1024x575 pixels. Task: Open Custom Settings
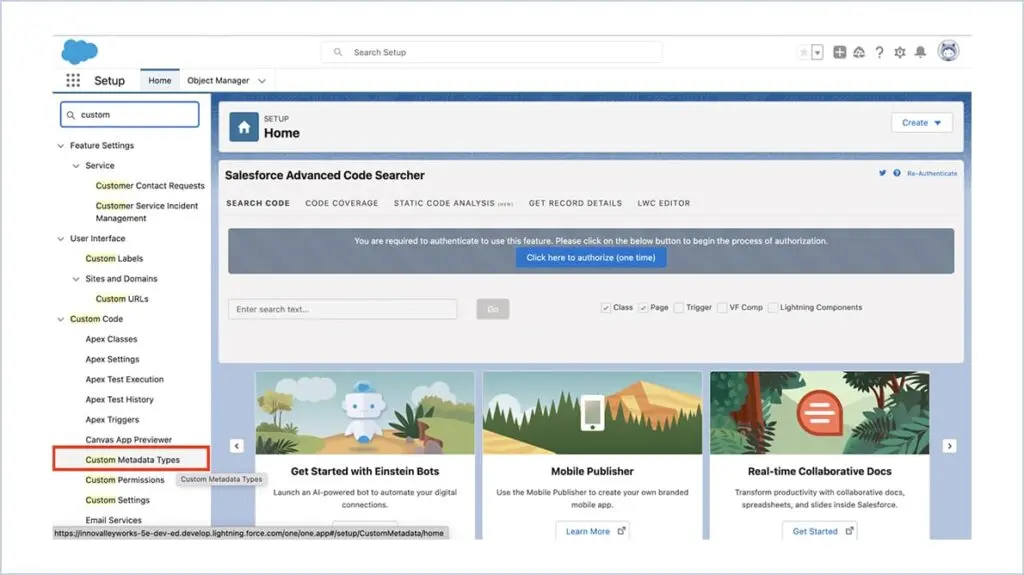pyautogui.click(x=118, y=501)
